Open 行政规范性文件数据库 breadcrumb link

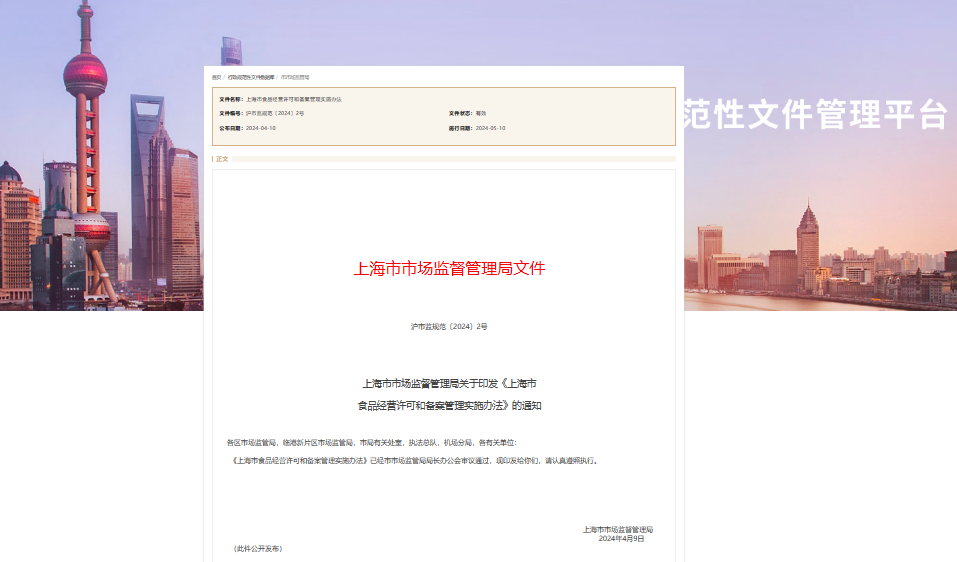(250, 77)
